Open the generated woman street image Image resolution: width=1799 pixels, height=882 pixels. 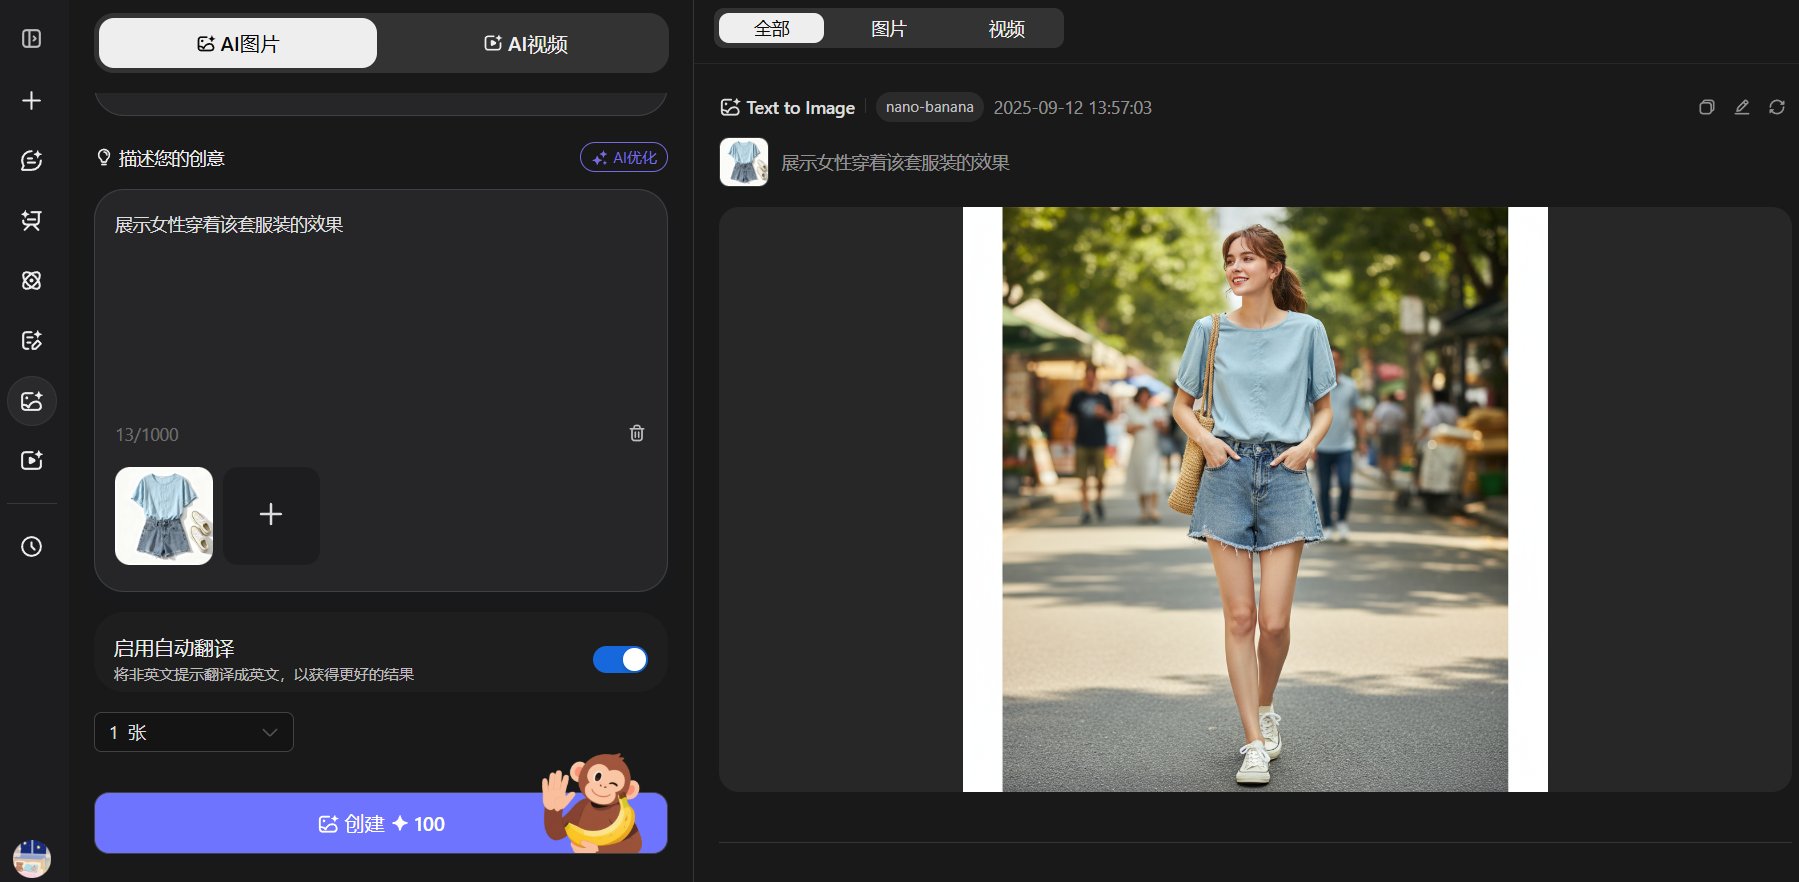tap(1255, 499)
